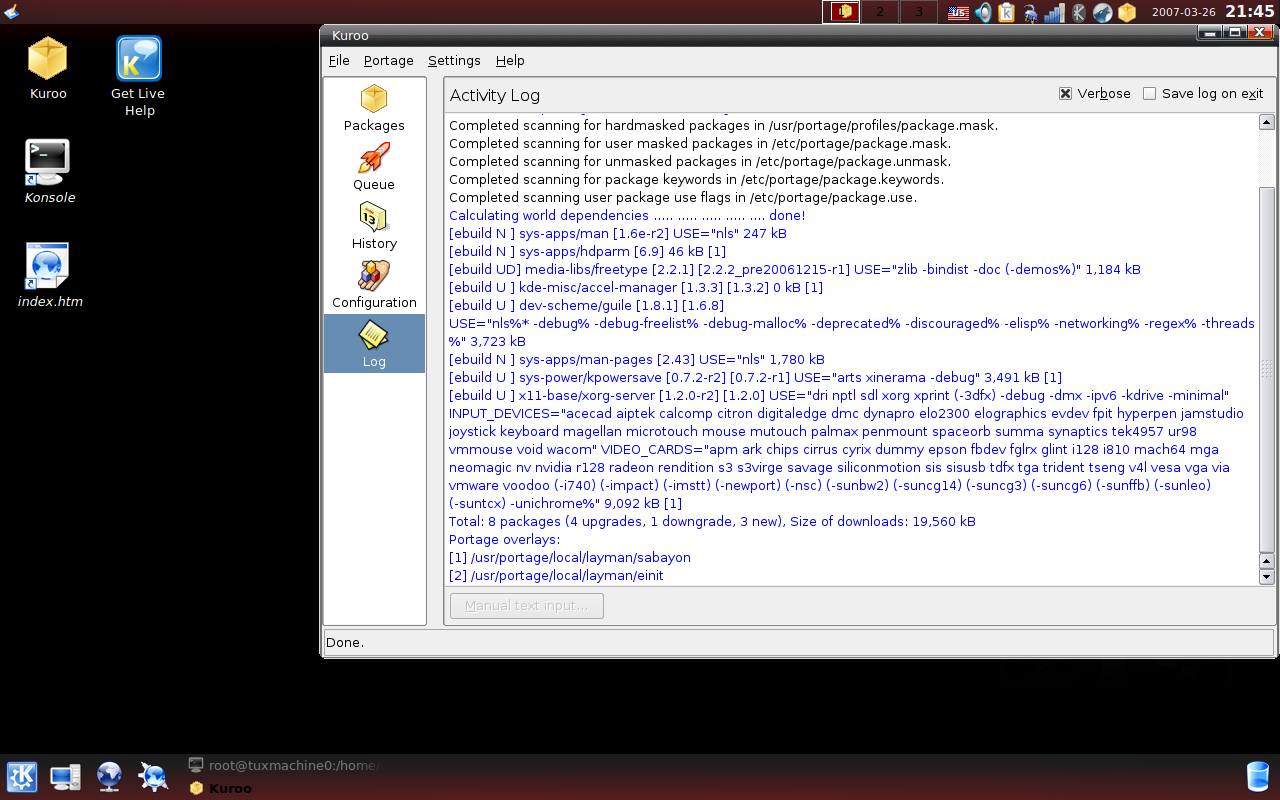The image size is (1280, 800).
Task: Open the Trash icon in the bottom panel
Action: [x=1257, y=777]
